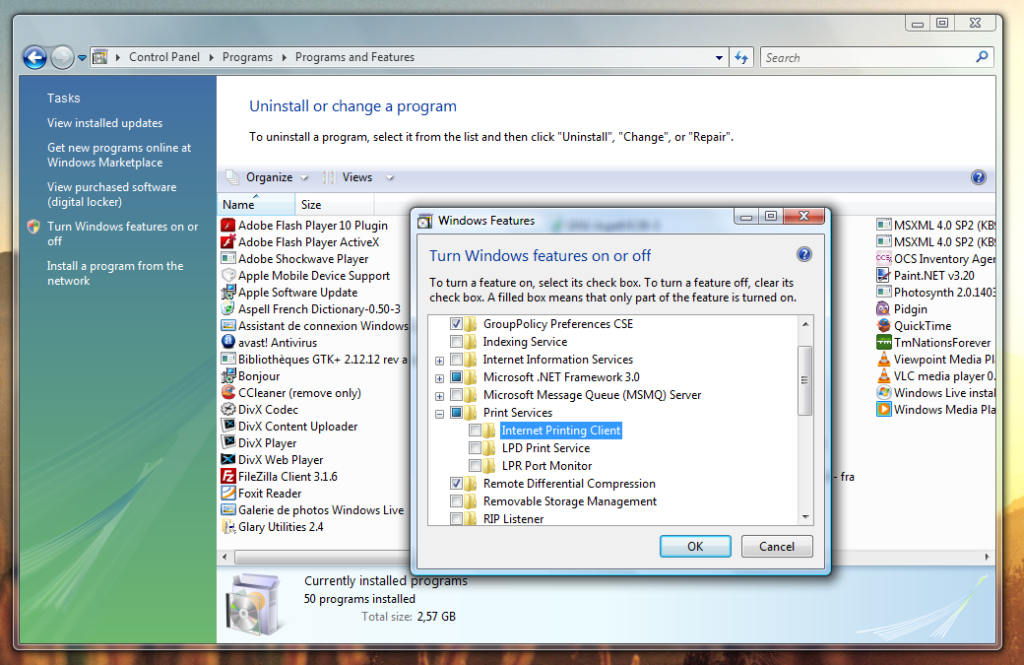Enable Removable Storage Management checkbox

(456, 501)
